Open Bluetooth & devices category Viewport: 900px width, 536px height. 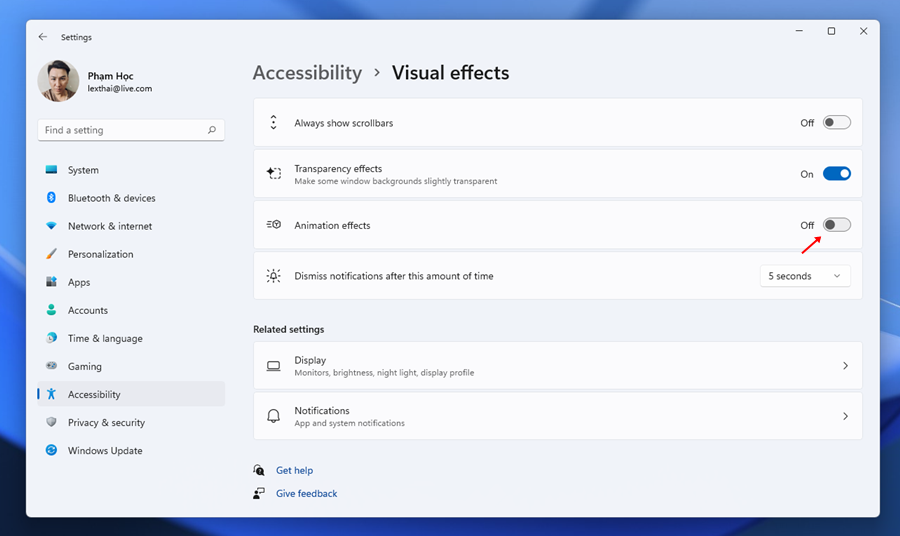tap(131, 198)
